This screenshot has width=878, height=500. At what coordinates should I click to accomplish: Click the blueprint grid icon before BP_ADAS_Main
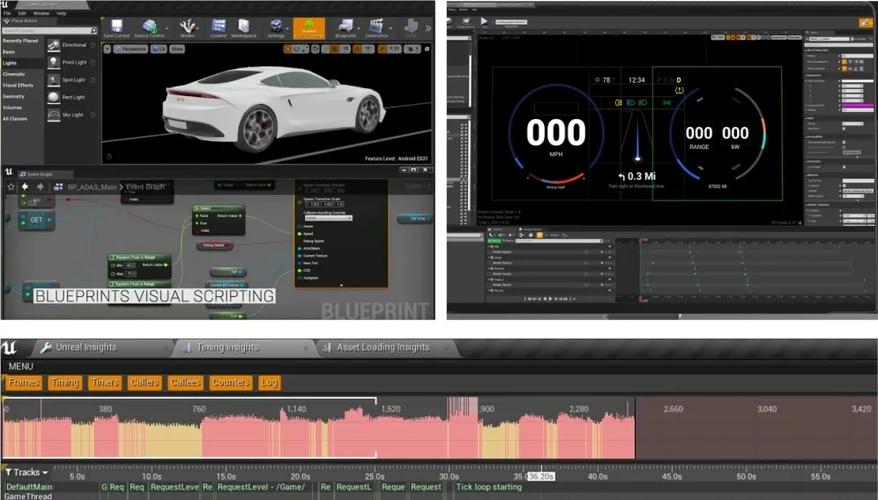click(x=58, y=186)
